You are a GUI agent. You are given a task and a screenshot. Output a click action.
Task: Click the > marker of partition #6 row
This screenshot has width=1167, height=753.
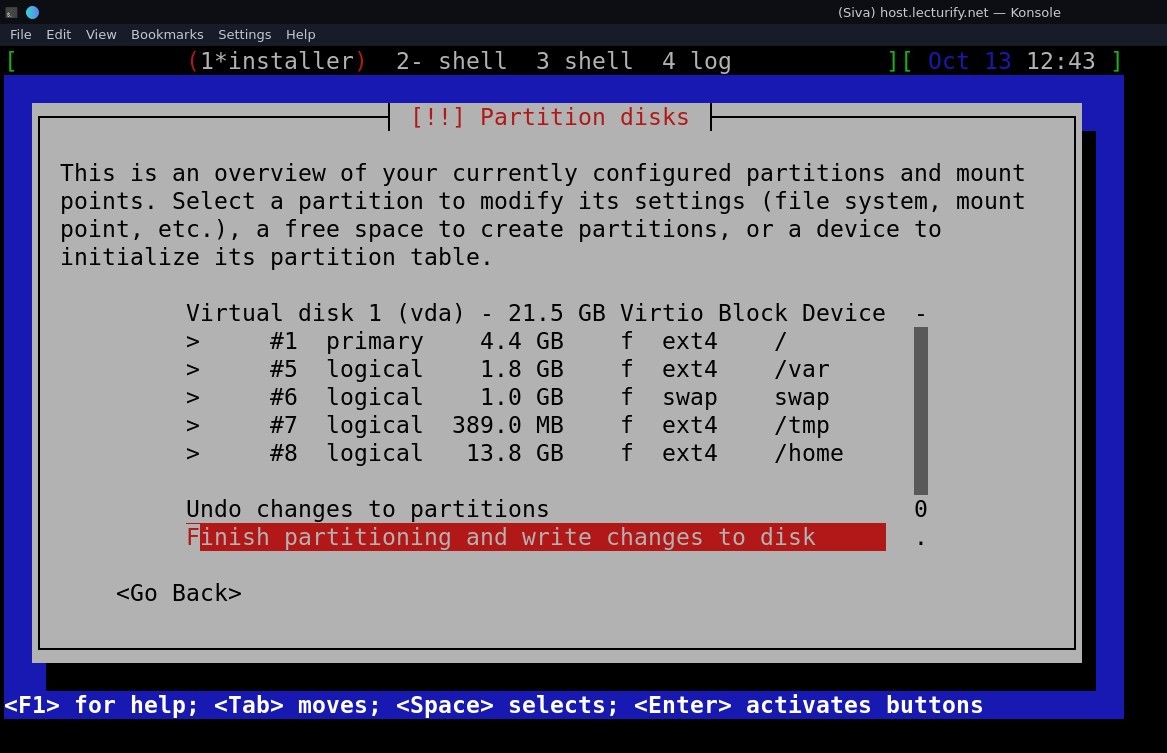coord(193,397)
